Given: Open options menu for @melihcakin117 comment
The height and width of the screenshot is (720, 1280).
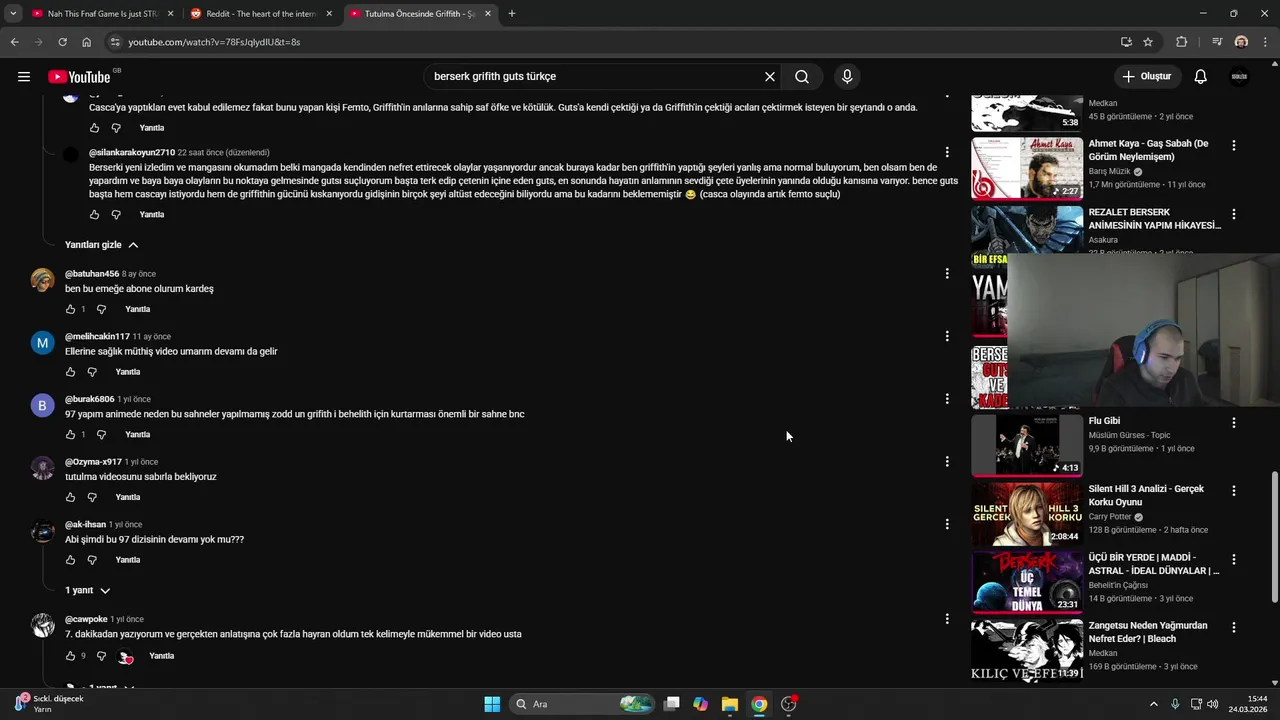Looking at the screenshot, I should [947, 336].
